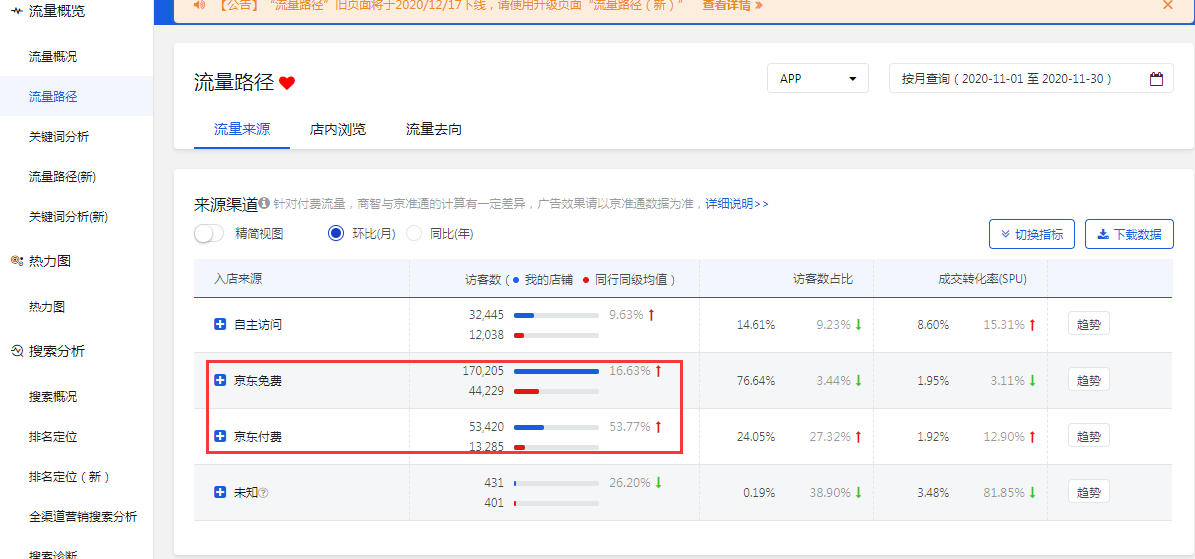Open 趋势 for 自主访问 row
Screen dimensions: 1195x559
[x=1088, y=323]
